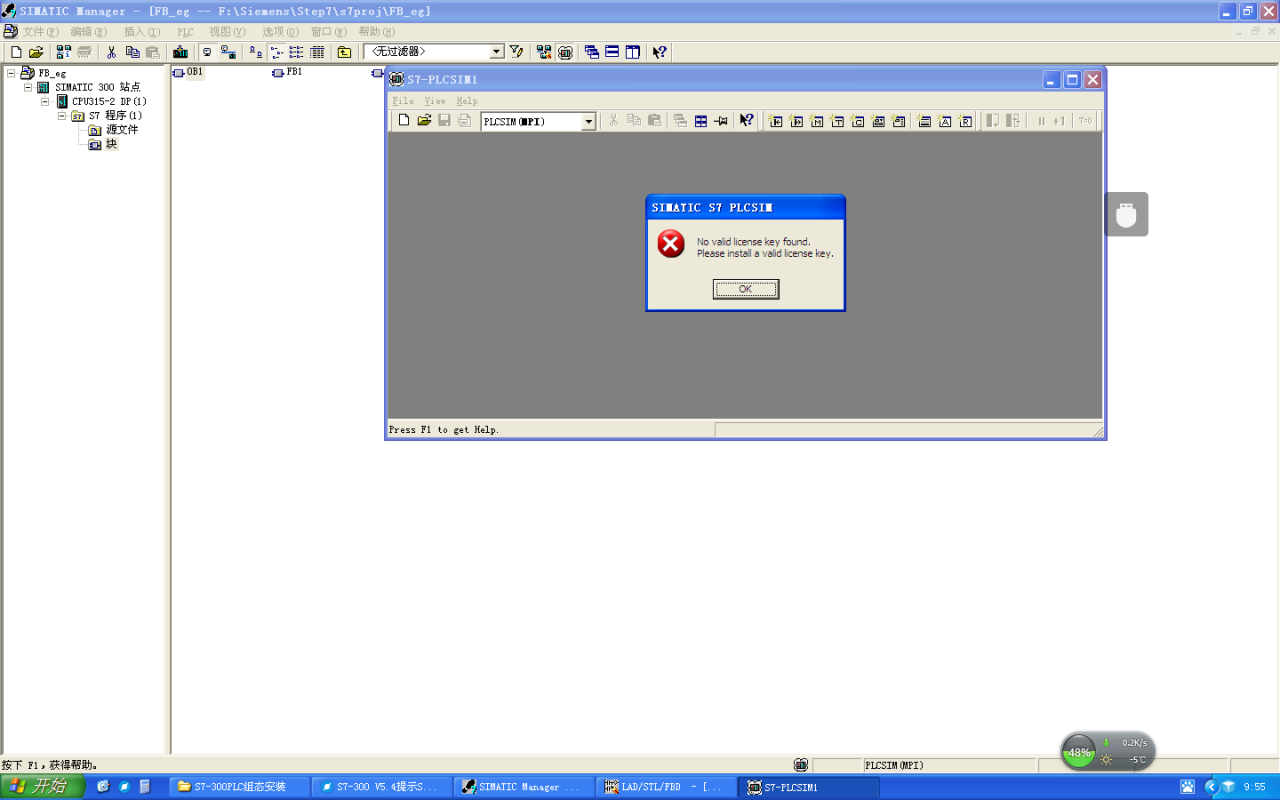Open the PLCSIM(MPI) connection dropdown
The width and height of the screenshot is (1280, 800).
coord(588,122)
